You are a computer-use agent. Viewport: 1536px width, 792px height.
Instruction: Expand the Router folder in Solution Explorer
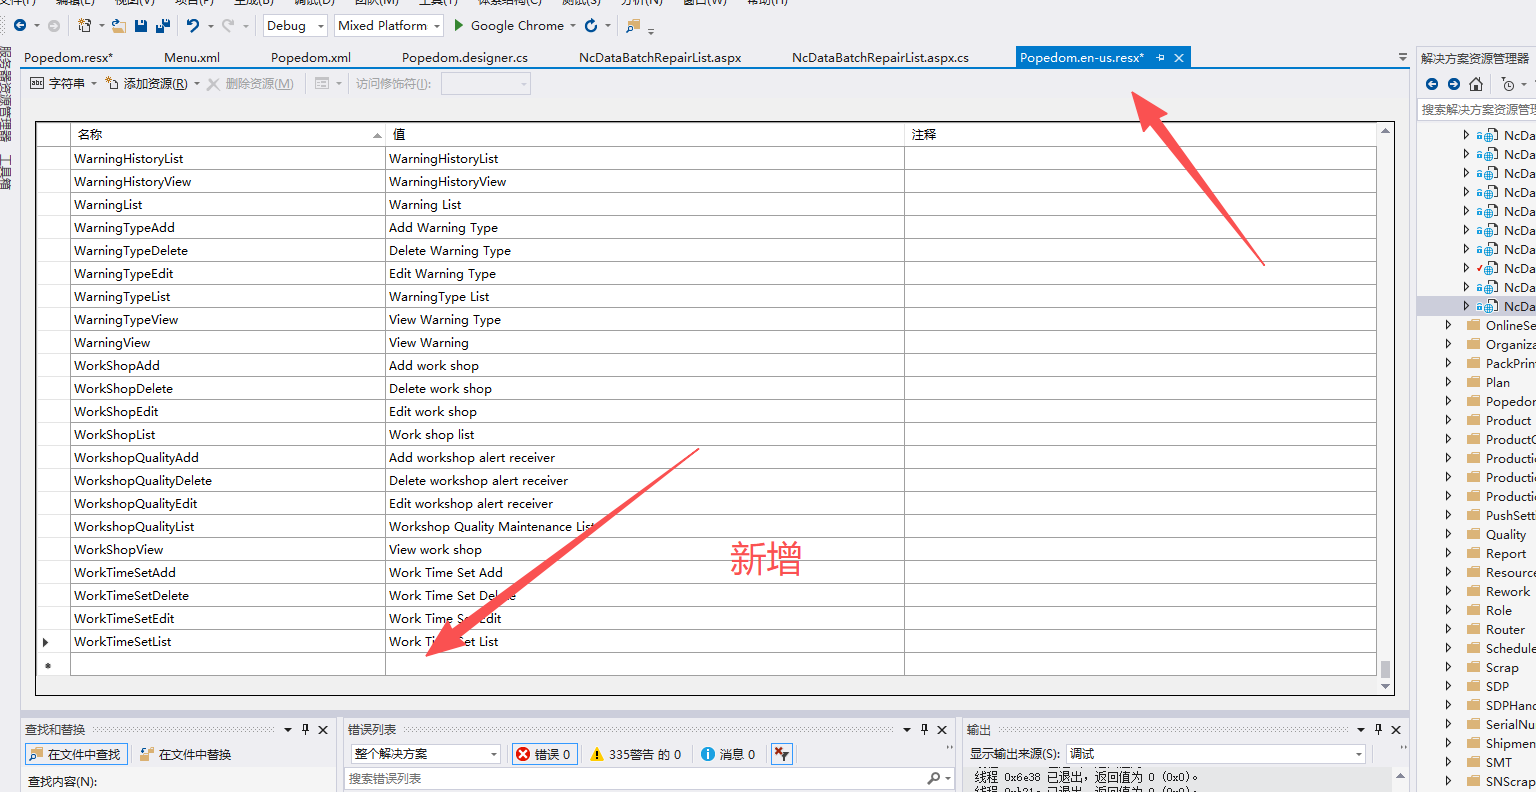(1449, 629)
